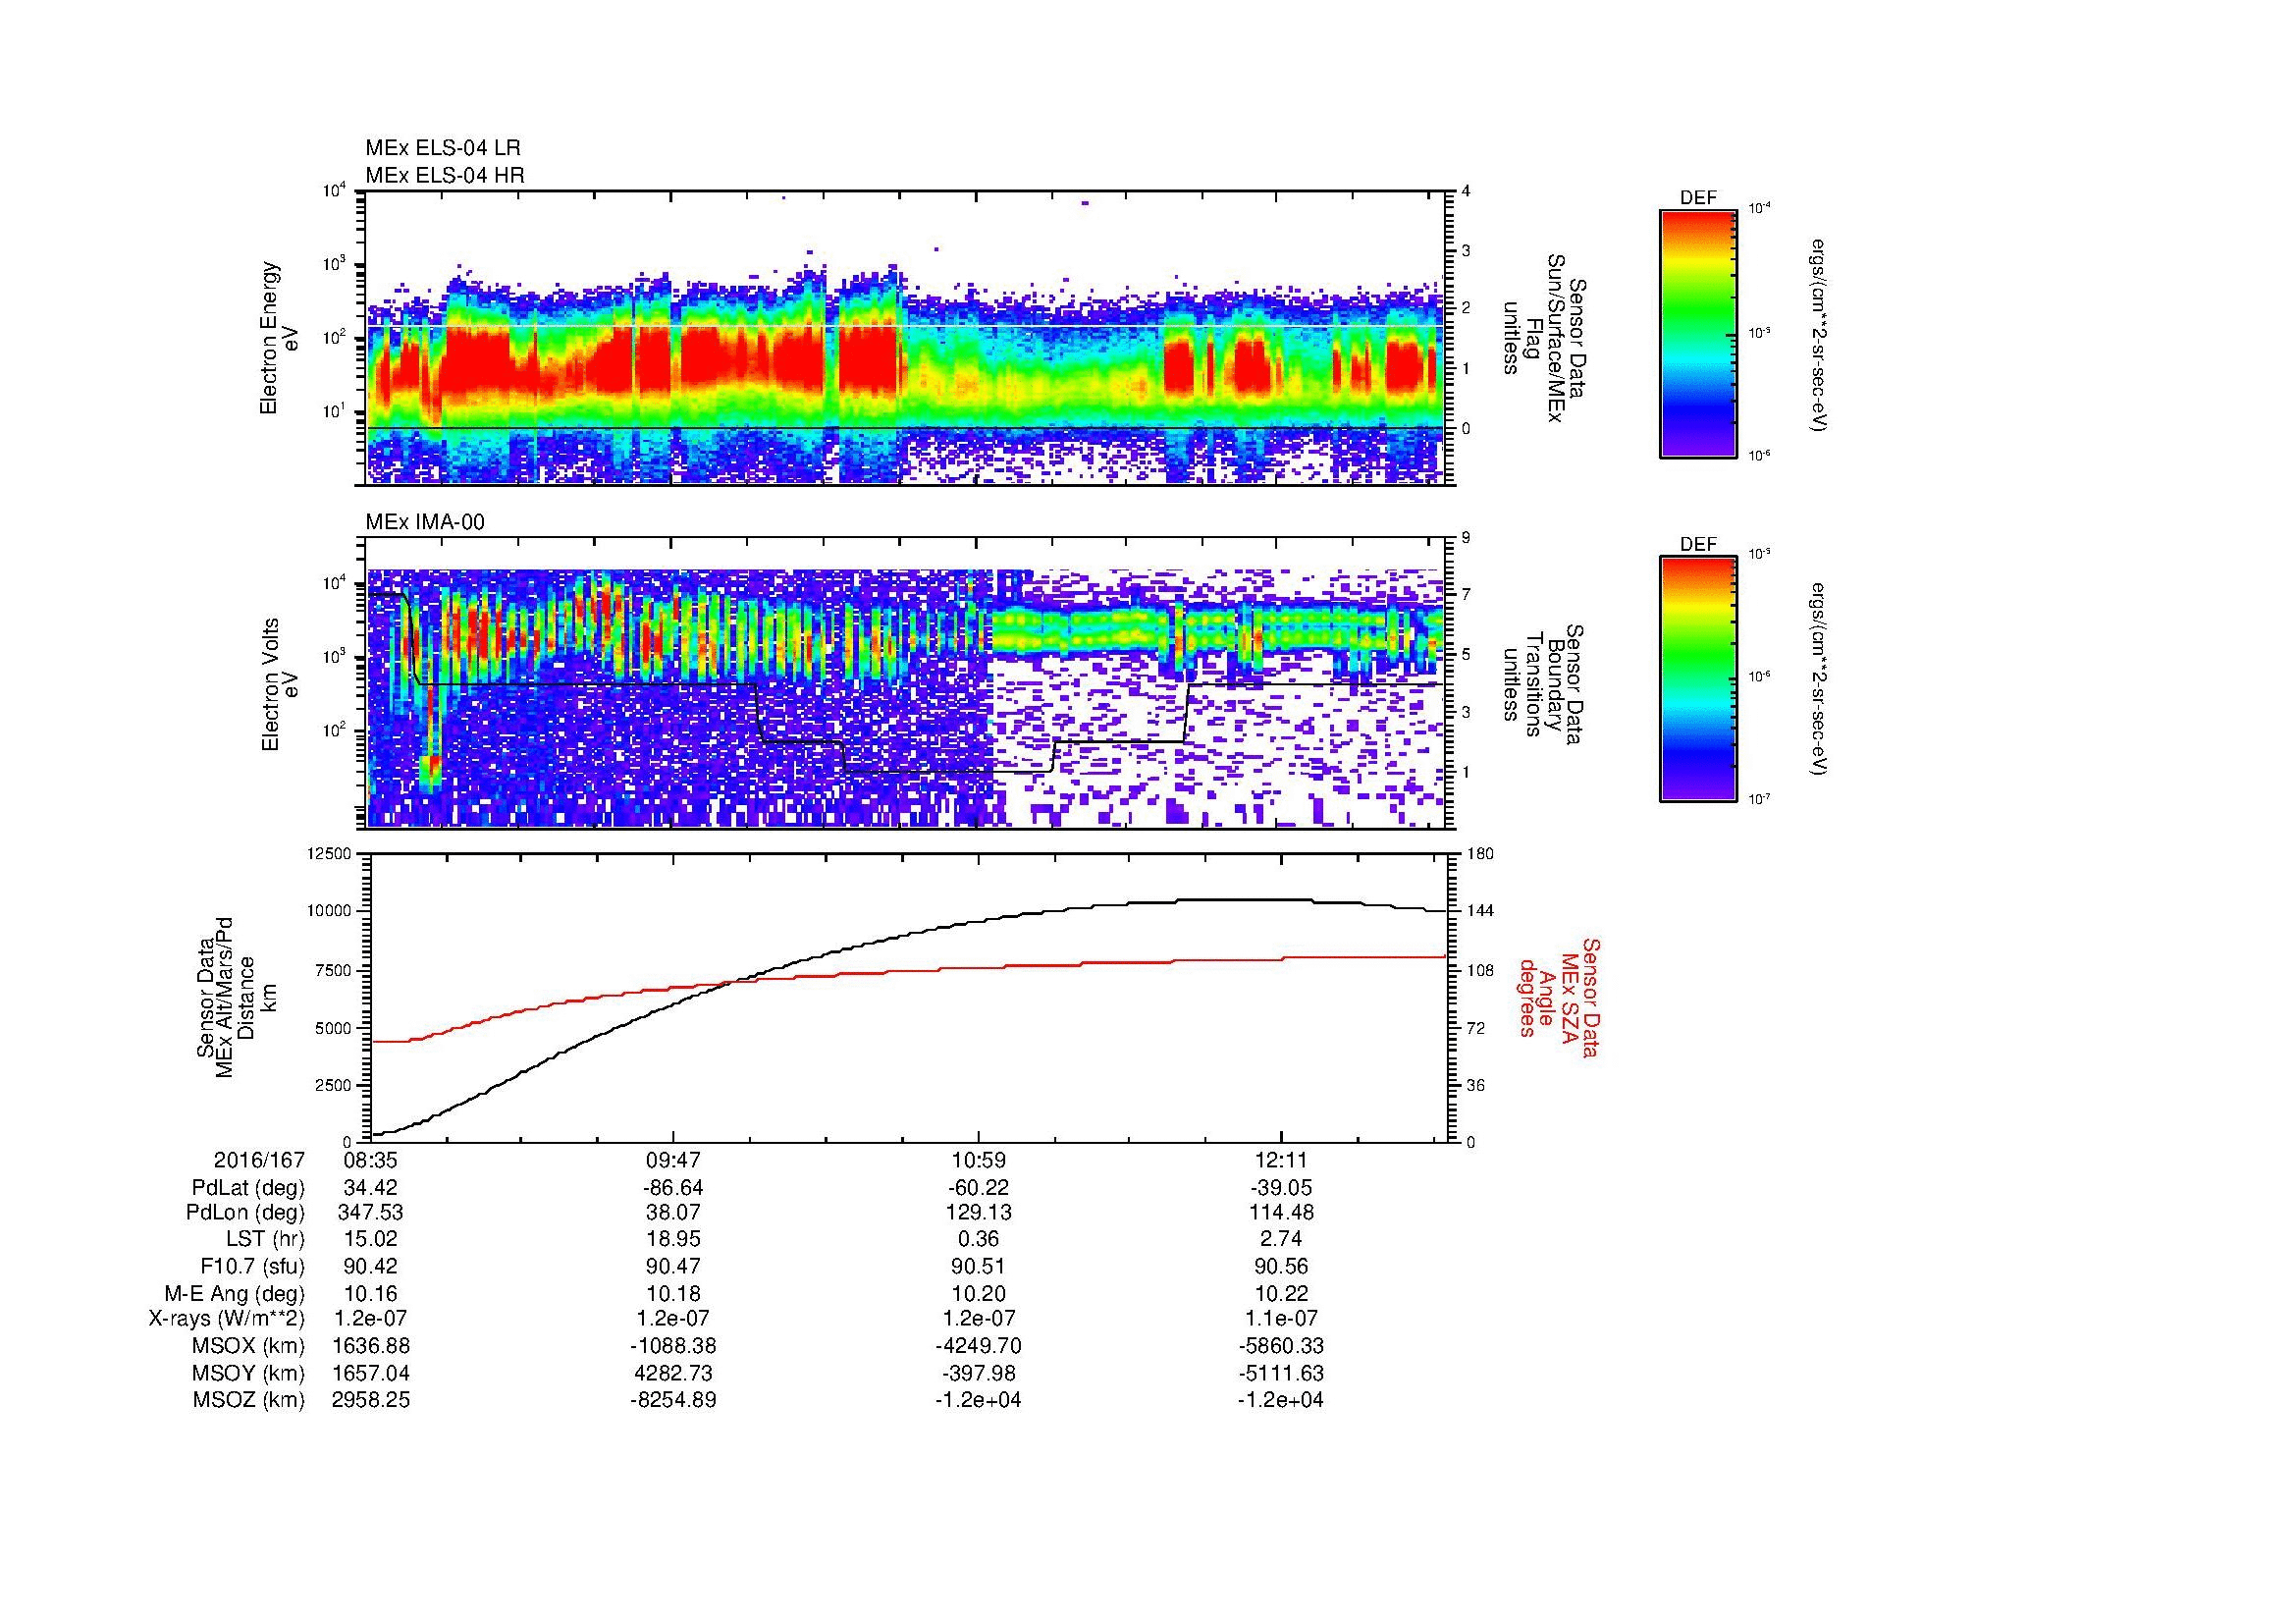Click the 'Electron Volts eV' axis label
Screen dimensions: 2296x1623
tap(280, 685)
